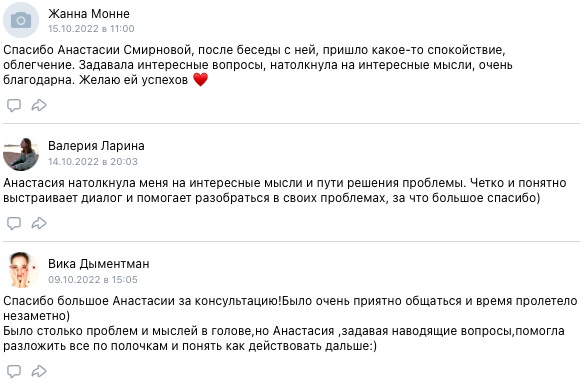Open comments on Валерия Ларина's review
Screen dimensions: 585x383
pos(14,223)
